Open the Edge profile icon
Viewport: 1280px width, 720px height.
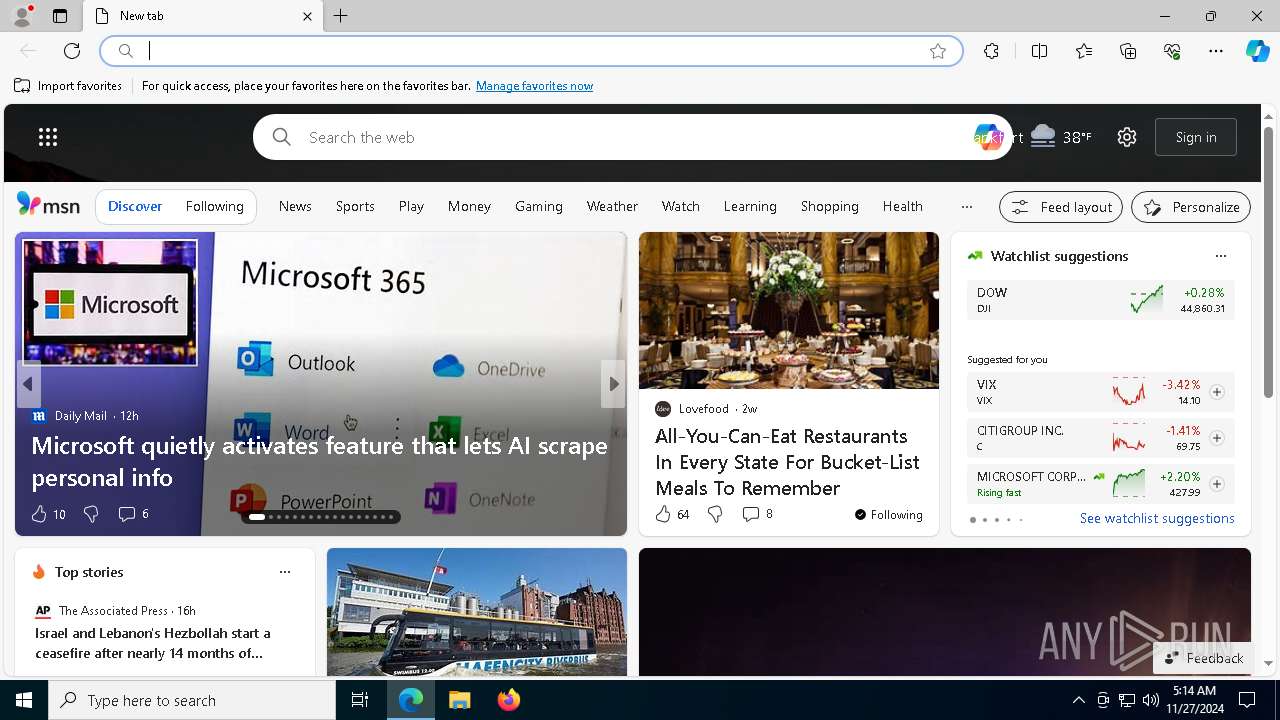(21, 16)
